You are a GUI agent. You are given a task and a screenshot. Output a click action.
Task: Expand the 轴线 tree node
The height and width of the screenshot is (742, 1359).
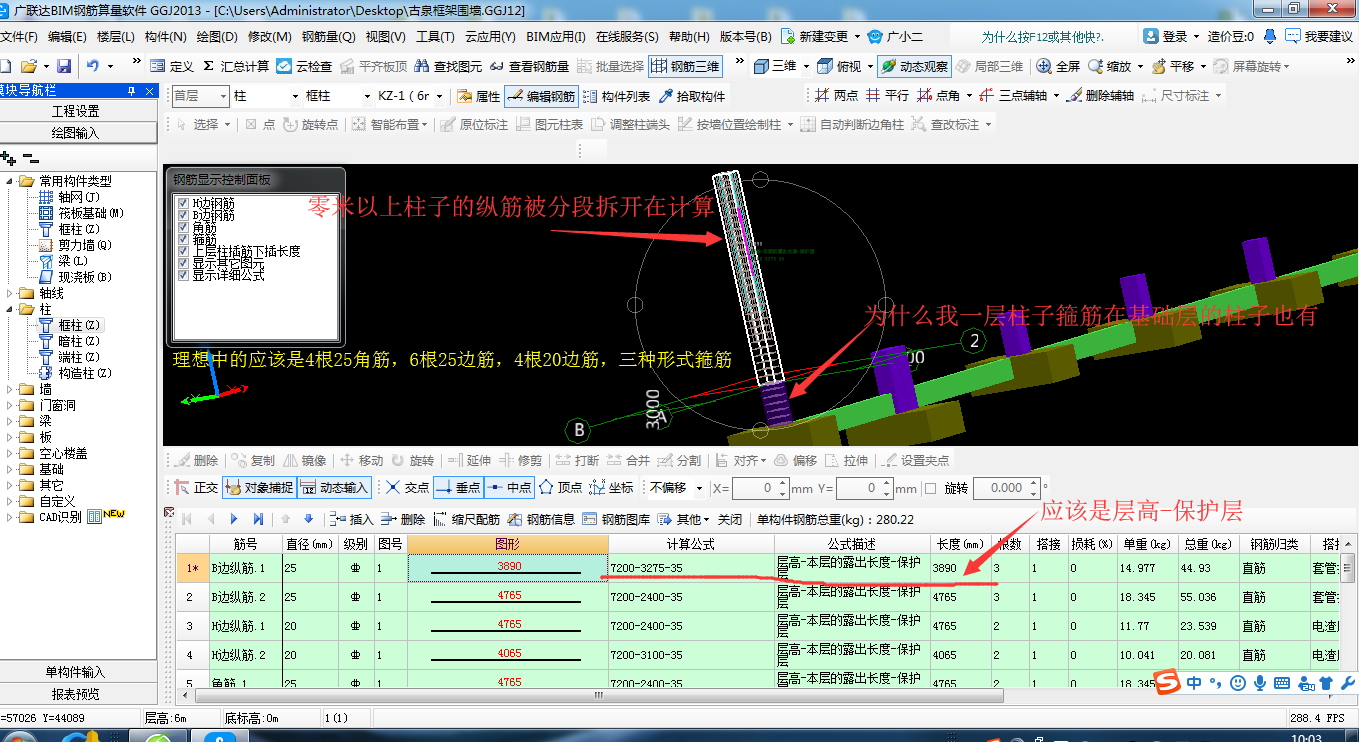click(10, 293)
